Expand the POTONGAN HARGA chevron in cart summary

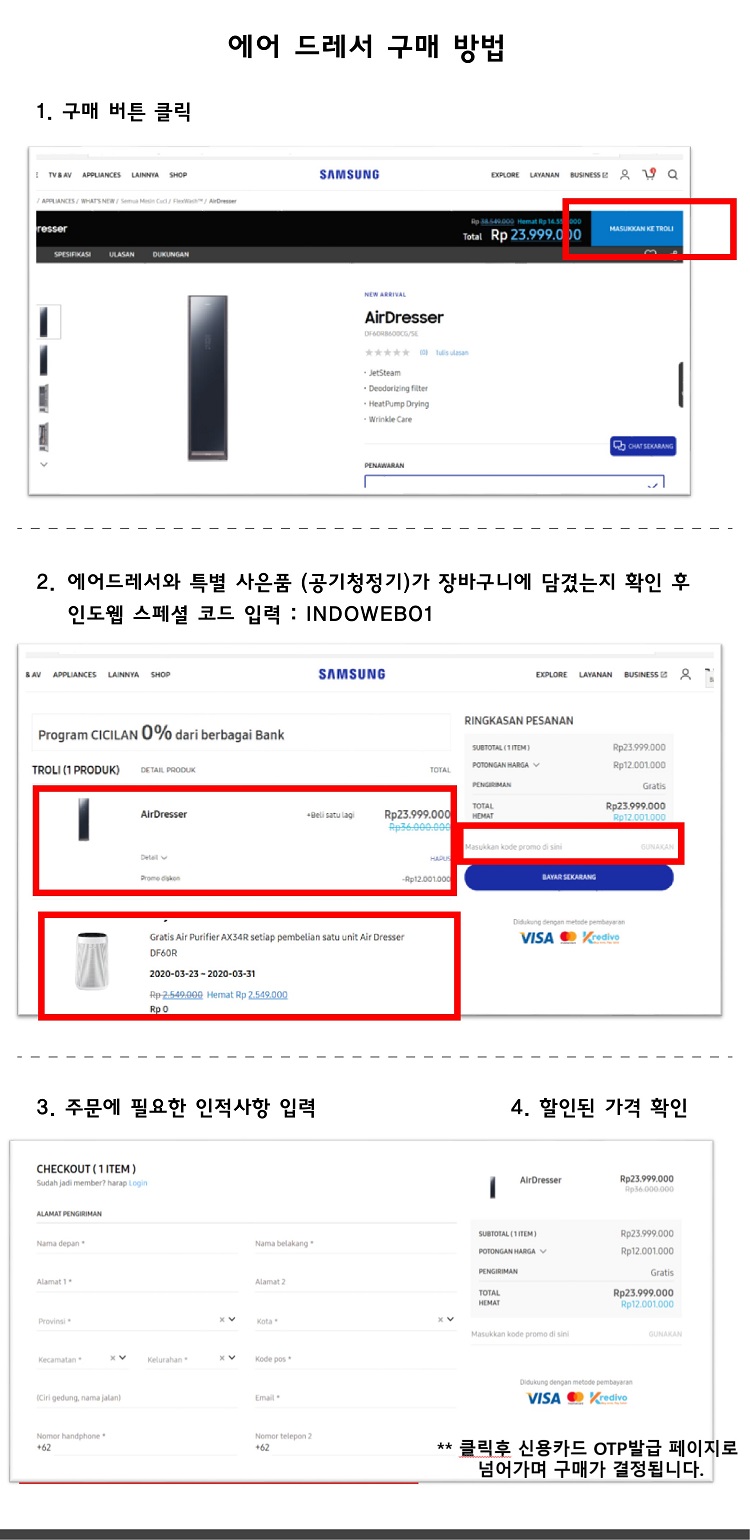pos(536,765)
